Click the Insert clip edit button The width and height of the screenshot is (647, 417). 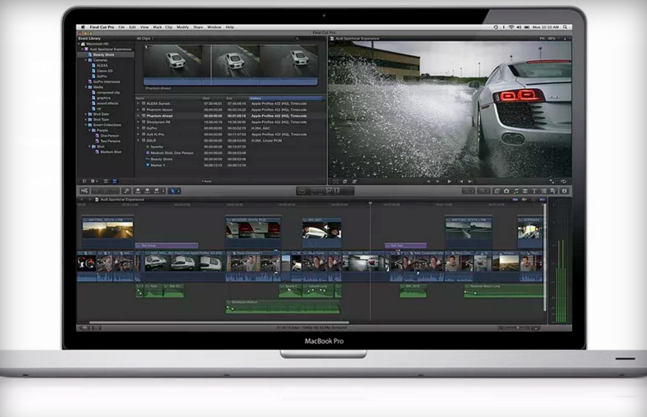point(147,191)
